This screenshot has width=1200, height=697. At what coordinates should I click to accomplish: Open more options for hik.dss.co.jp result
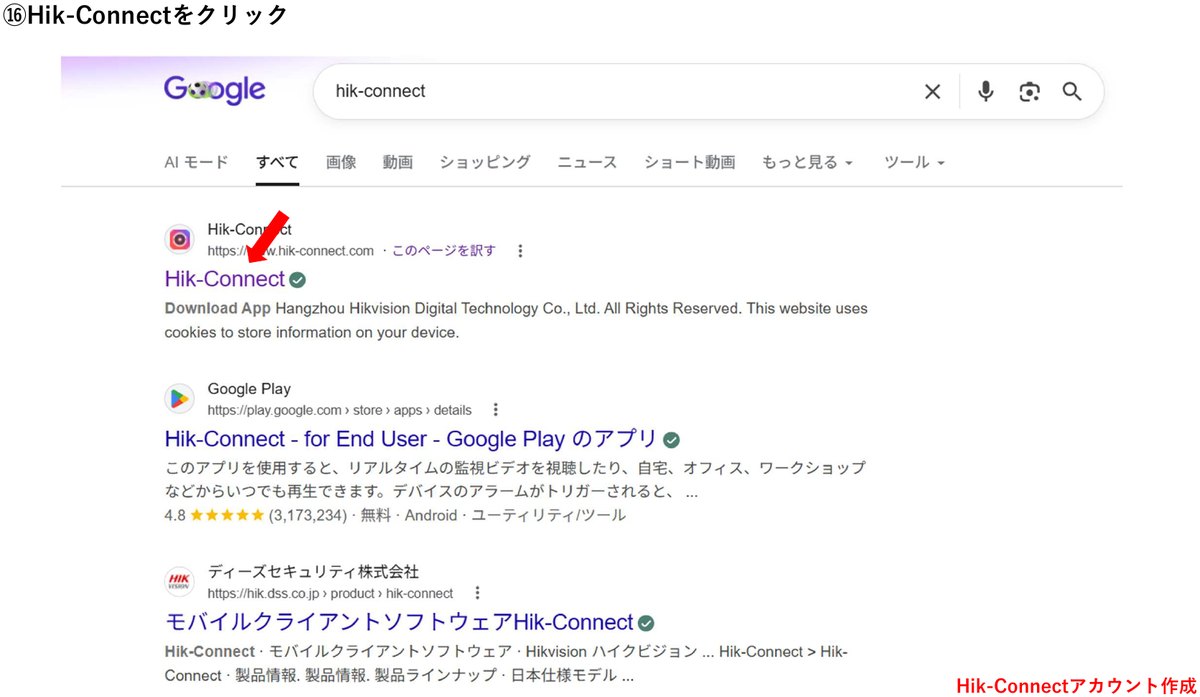(478, 593)
